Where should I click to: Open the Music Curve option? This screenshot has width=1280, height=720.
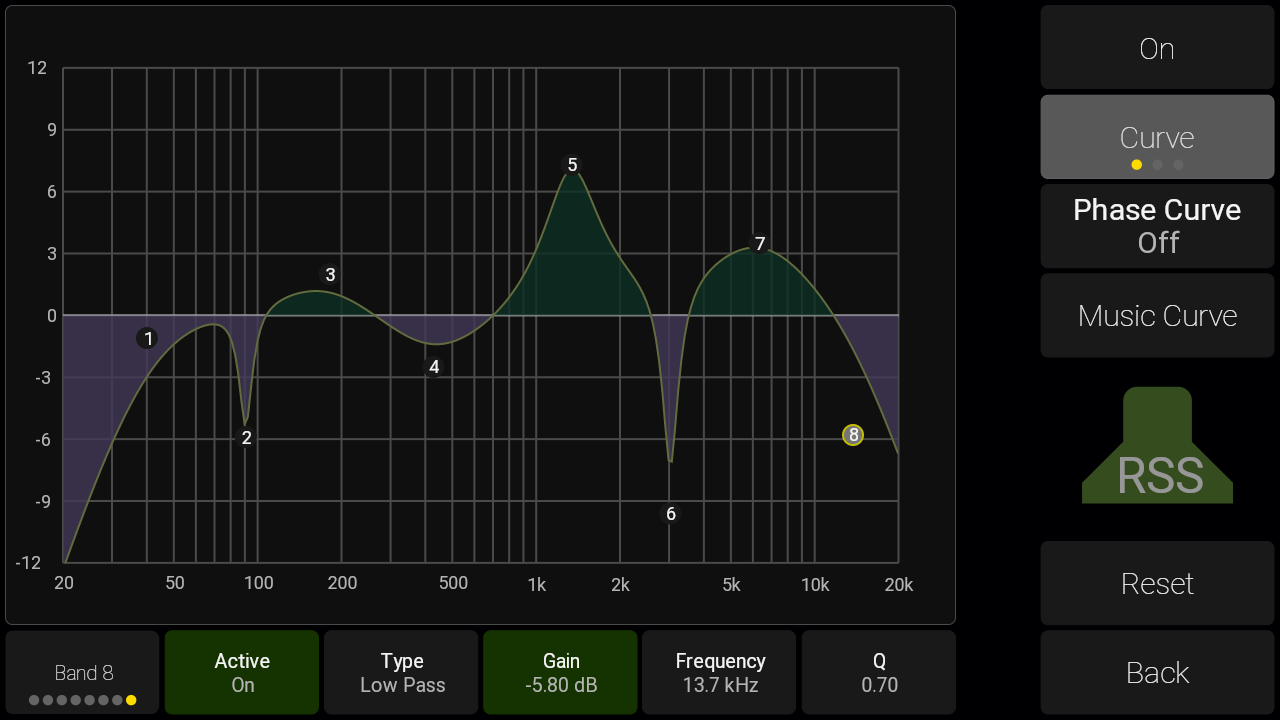coord(1157,316)
